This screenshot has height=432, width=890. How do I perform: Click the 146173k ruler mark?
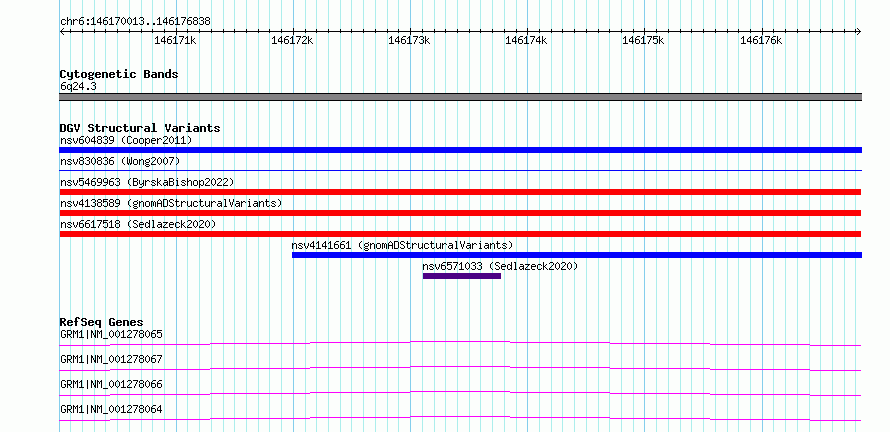pos(409,41)
